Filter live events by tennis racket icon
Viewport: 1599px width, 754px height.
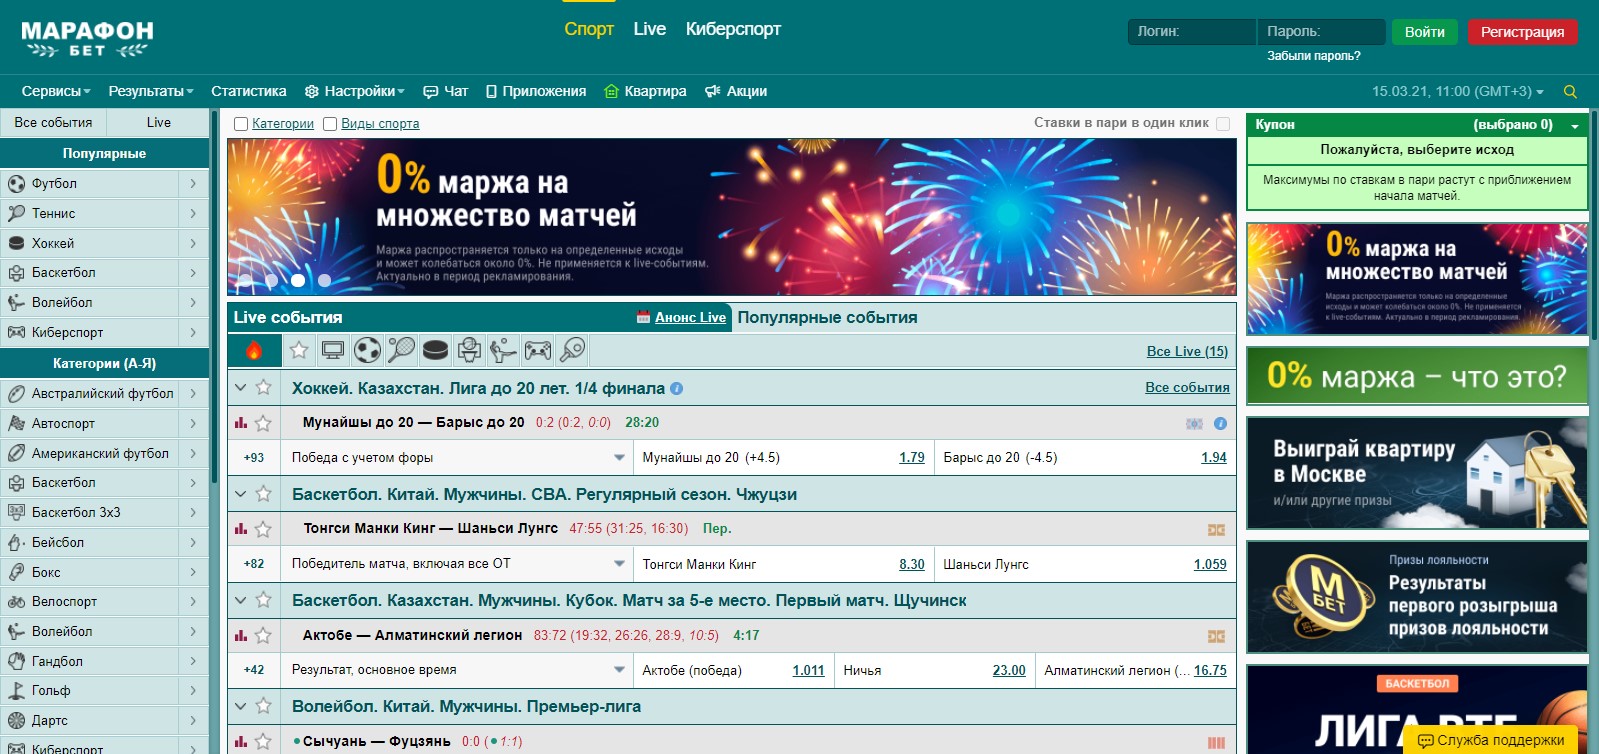click(x=401, y=350)
